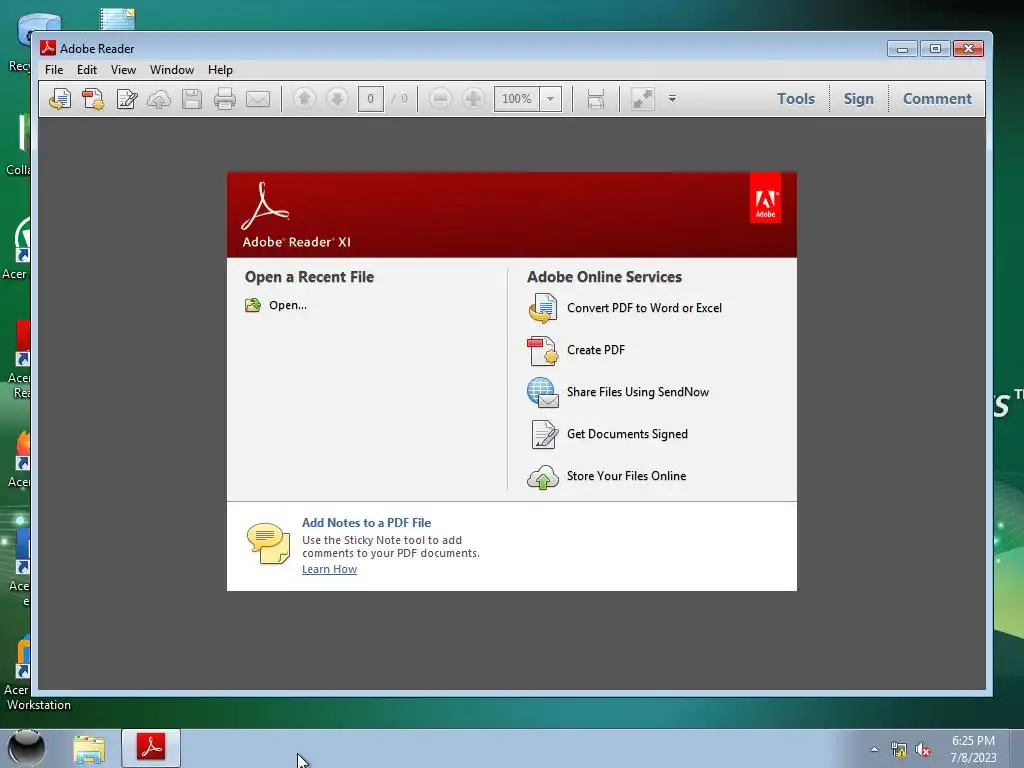Click the Adobe Reader title bar icon
The image size is (1024, 768).
coord(48,48)
